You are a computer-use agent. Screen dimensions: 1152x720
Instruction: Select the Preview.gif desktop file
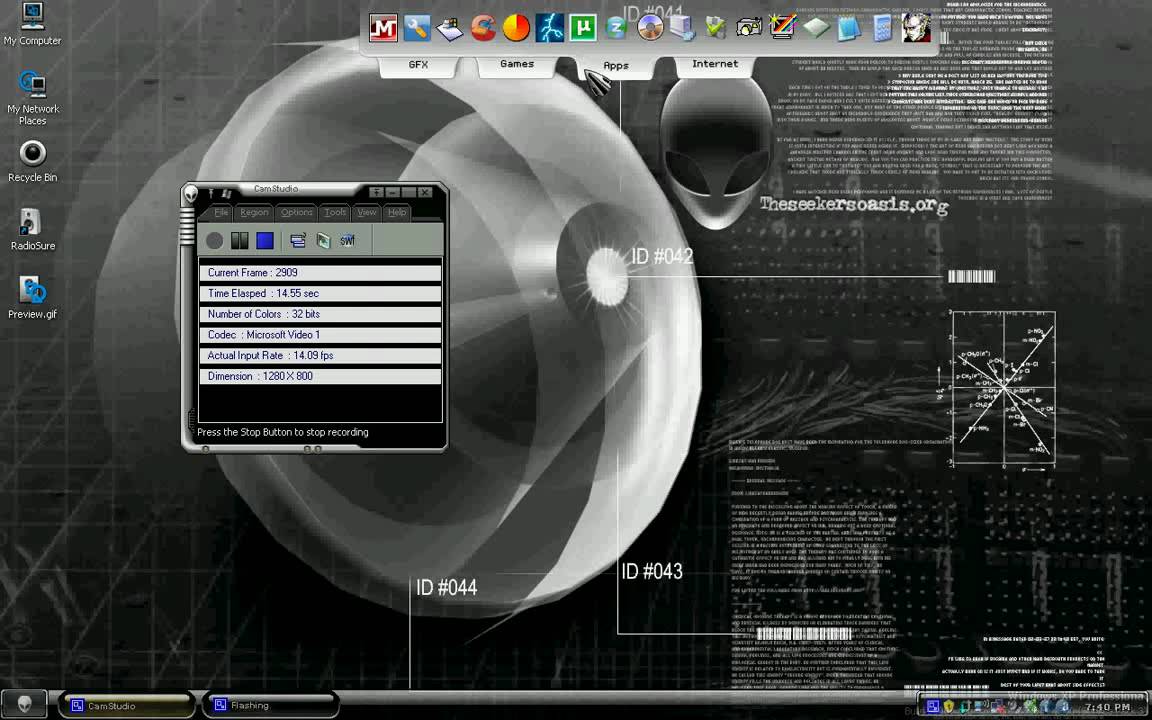click(32, 298)
